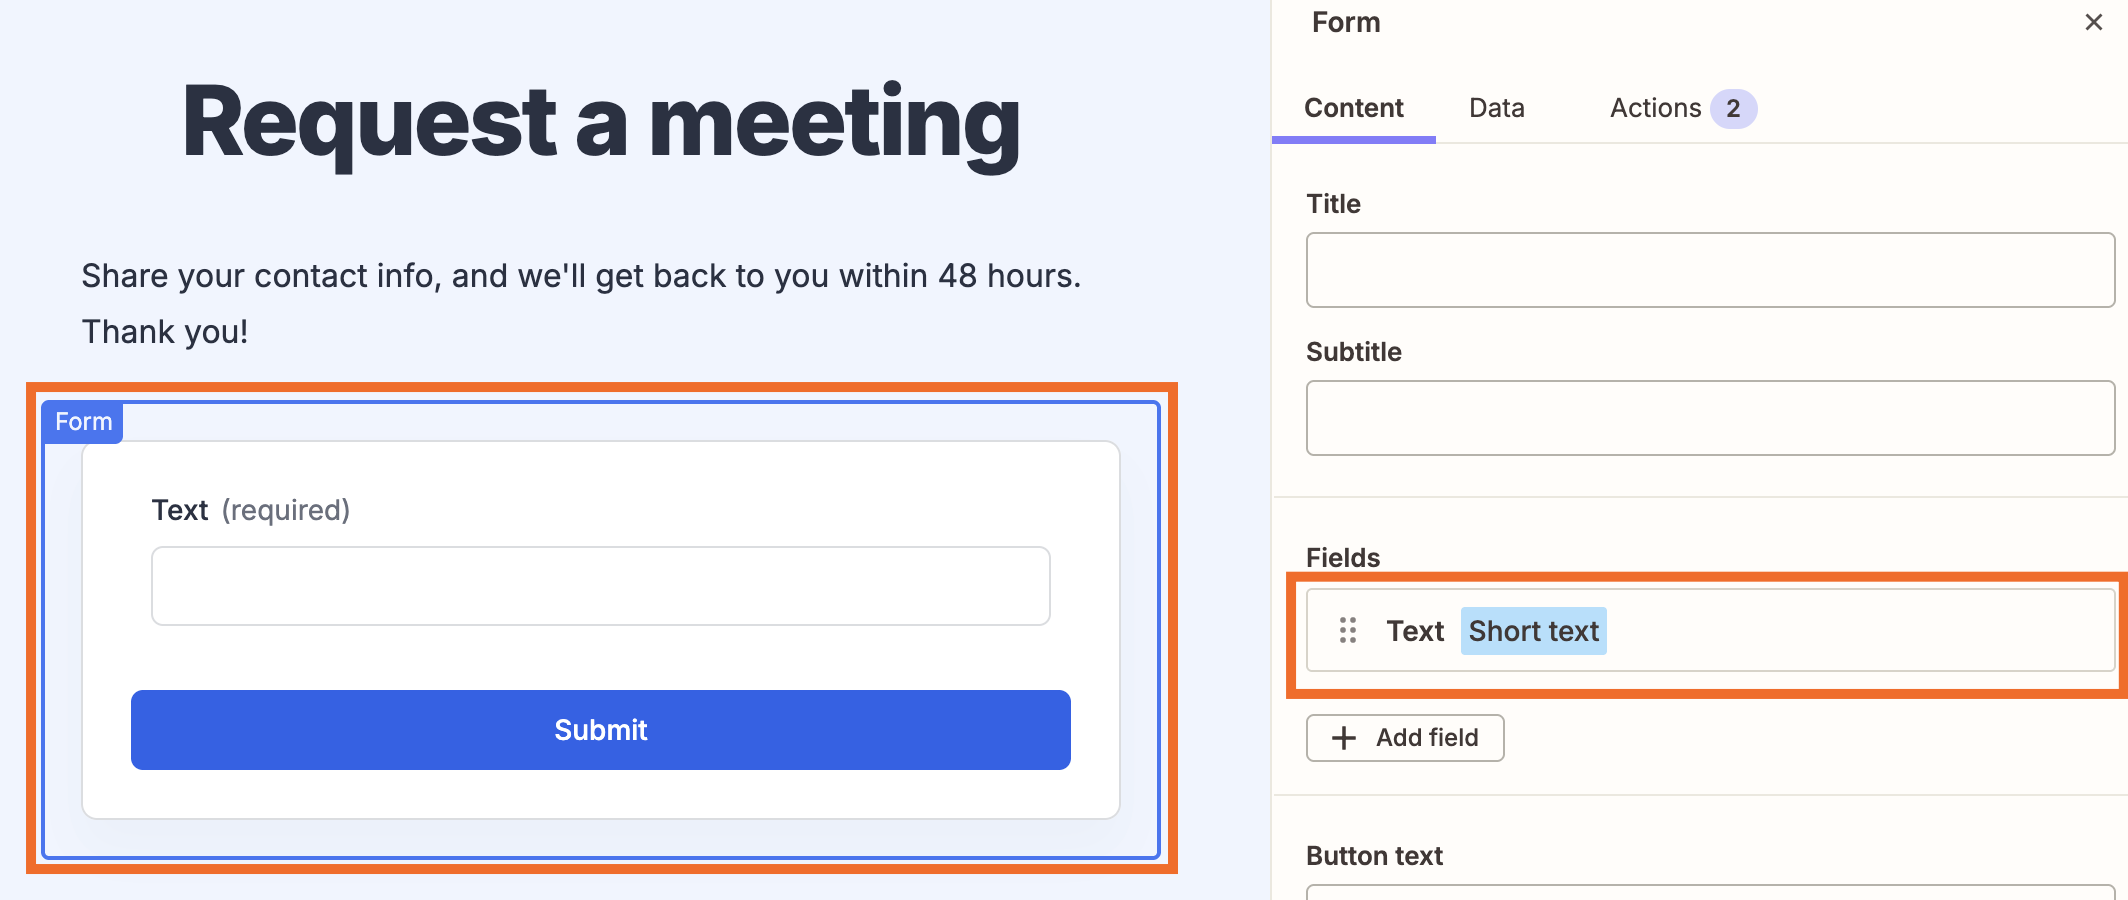The height and width of the screenshot is (900, 2128).
Task: Switch to the Data tab
Action: [1495, 108]
